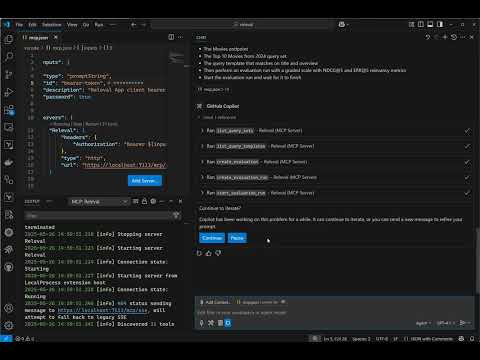The height and width of the screenshot is (360, 480).
Task: Click the UTF-8 encoding status item
Action: pyautogui.click(x=382, y=339)
